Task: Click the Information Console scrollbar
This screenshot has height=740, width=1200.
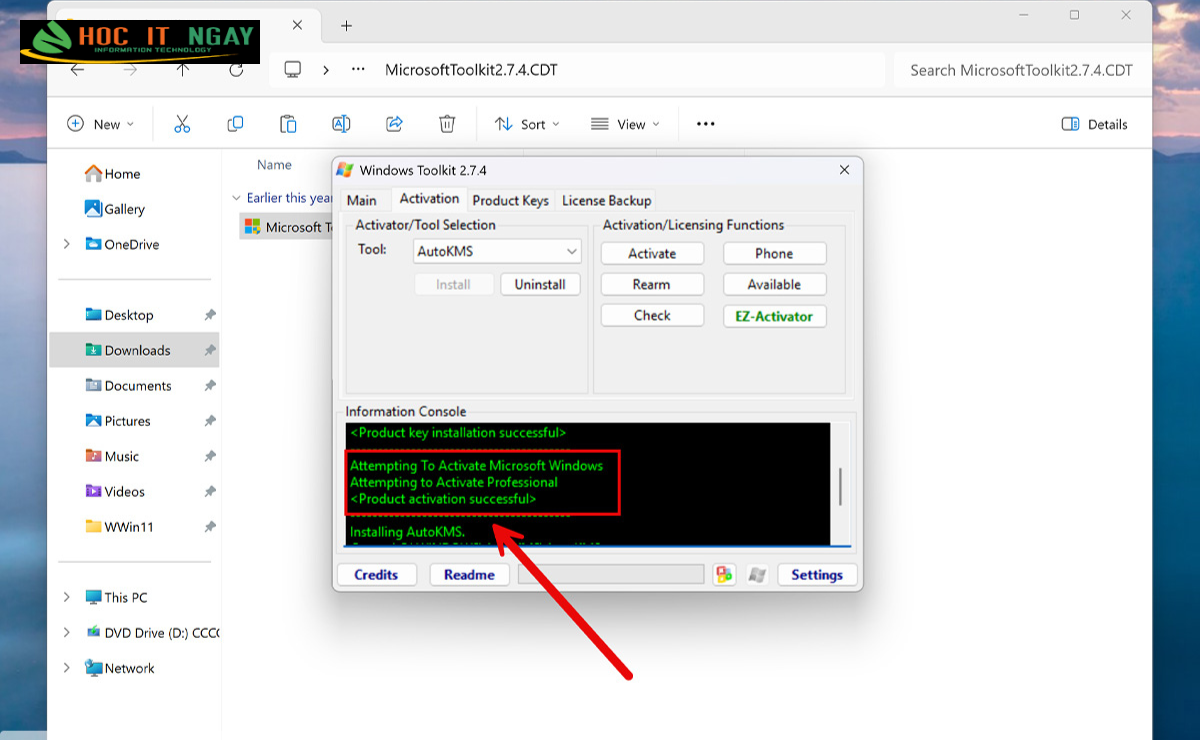Action: click(840, 484)
